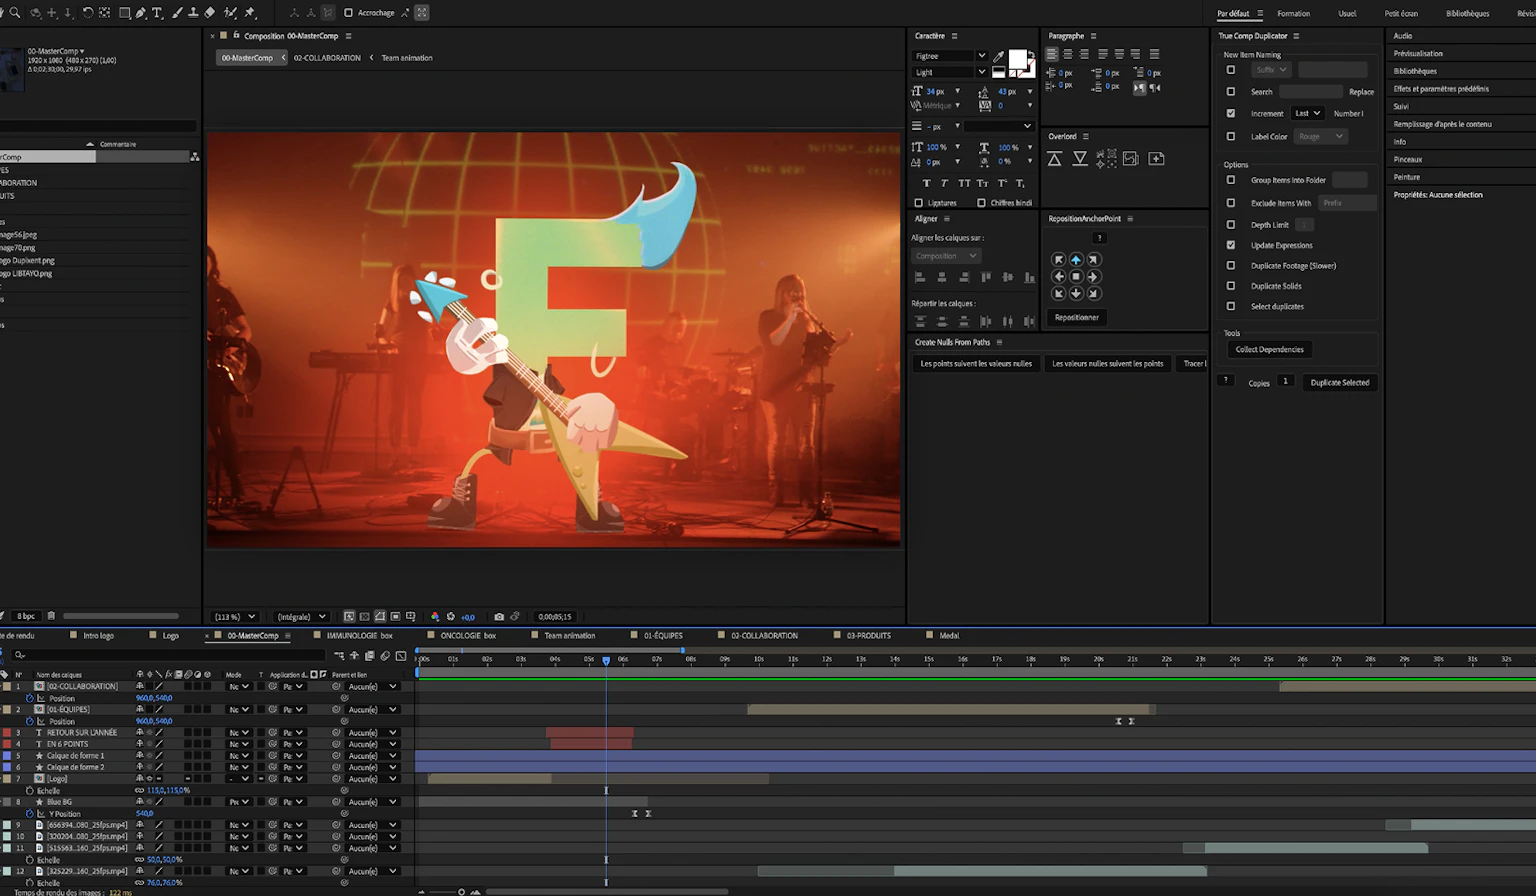Switch to the Formation workspace
The width and height of the screenshot is (1536, 896).
[x=1293, y=14]
